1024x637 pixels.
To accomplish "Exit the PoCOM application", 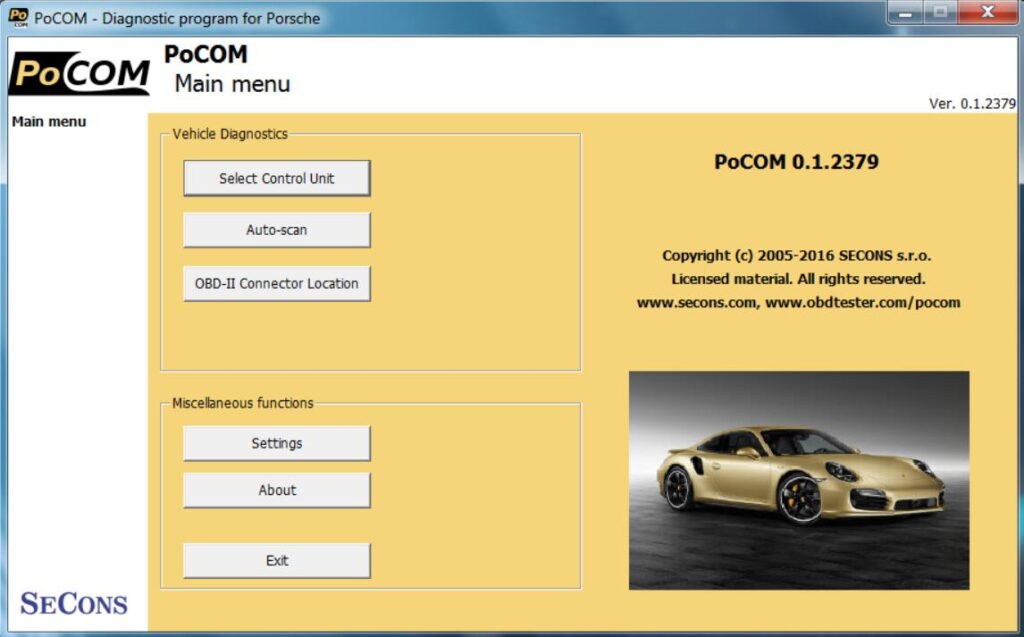I will click(x=276, y=560).
